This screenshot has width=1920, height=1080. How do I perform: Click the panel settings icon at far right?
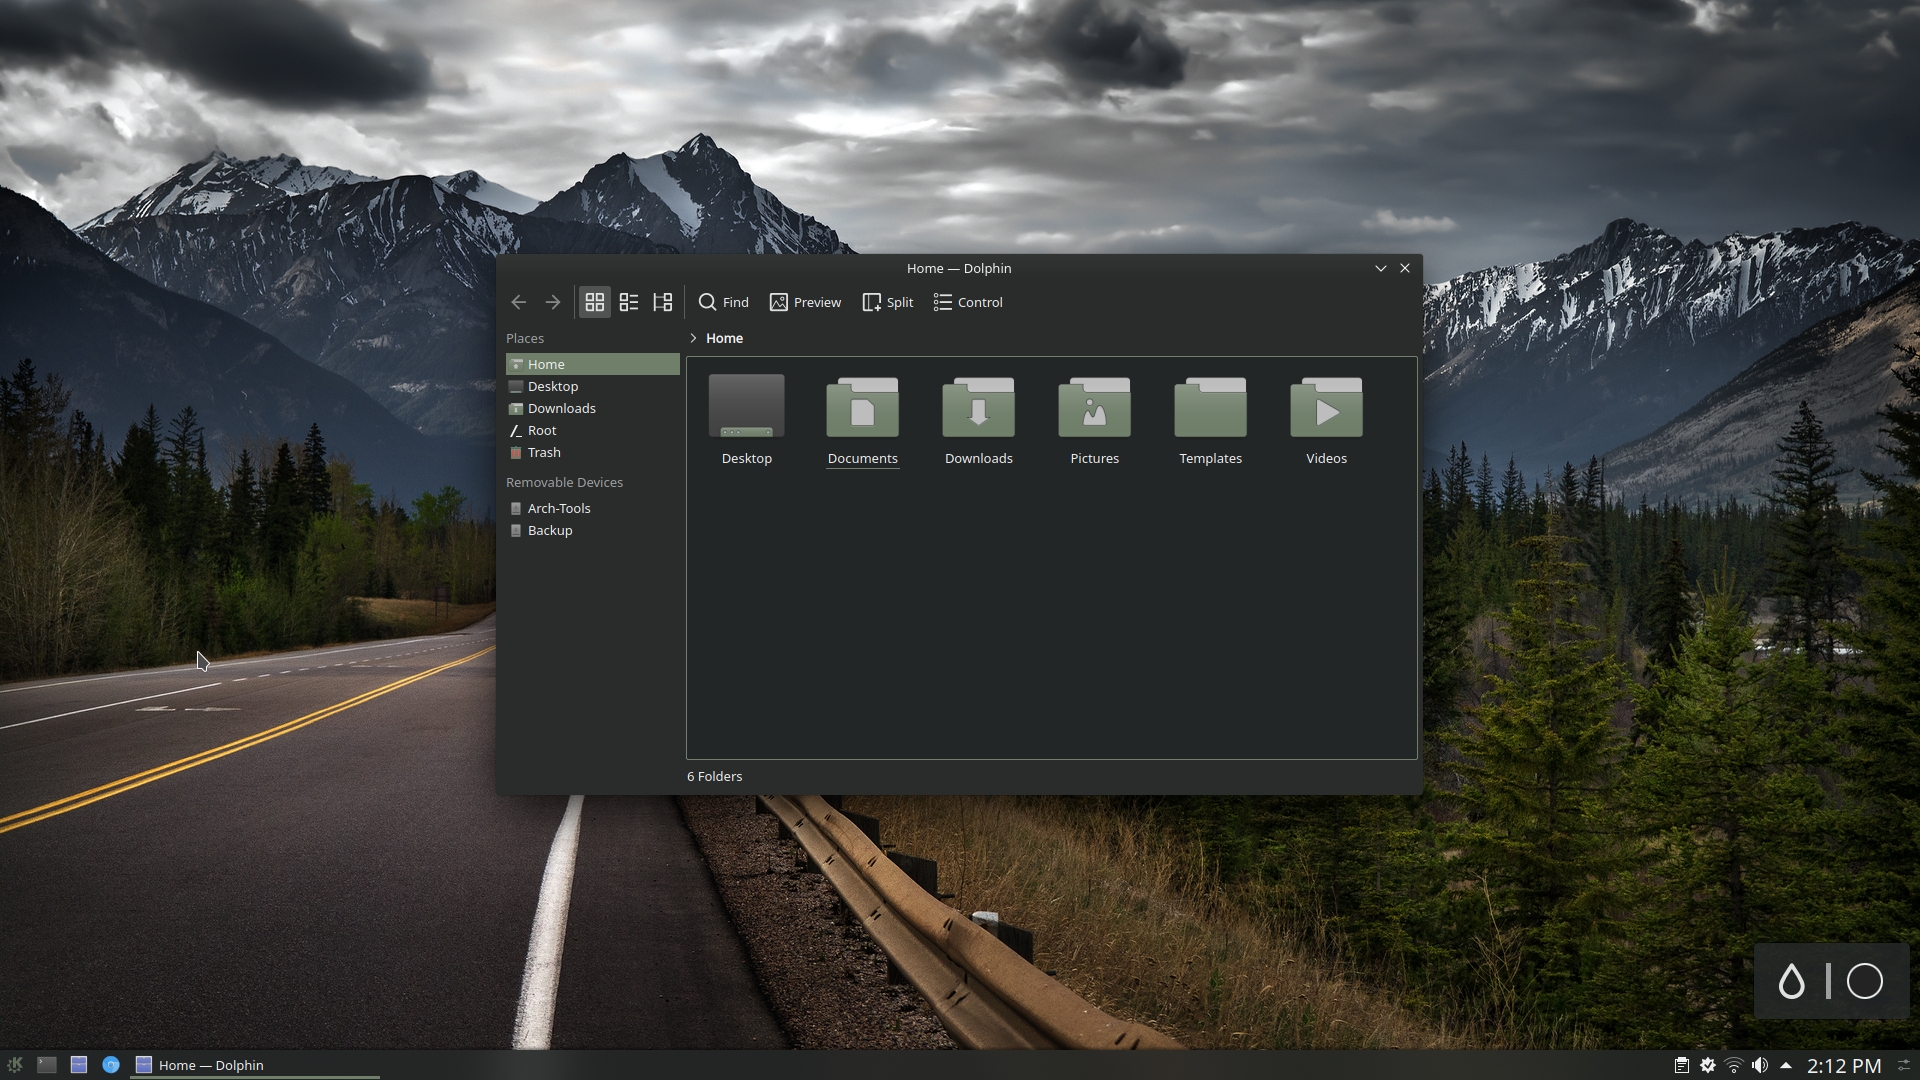(1904, 1066)
